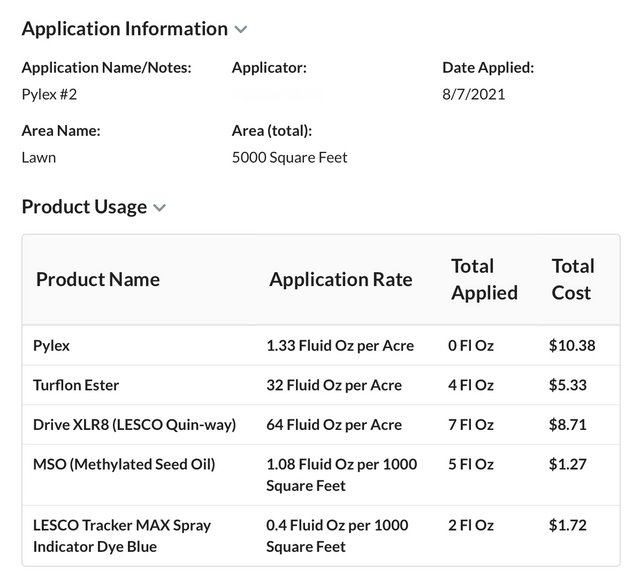Sort by the Product Name column header
This screenshot has width=640, height=585.
98,279
